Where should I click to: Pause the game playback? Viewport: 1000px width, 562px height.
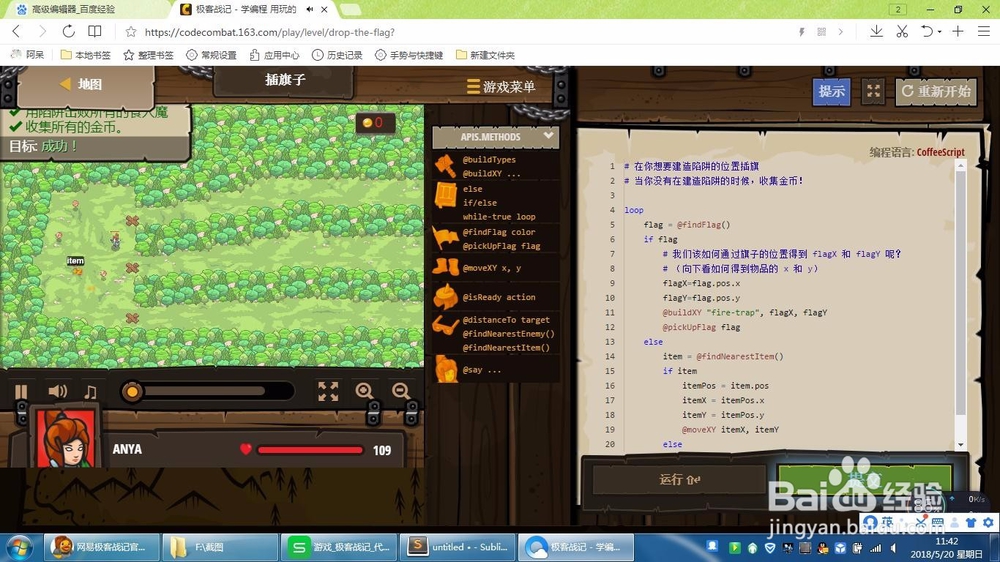click(x=21, y=391)
